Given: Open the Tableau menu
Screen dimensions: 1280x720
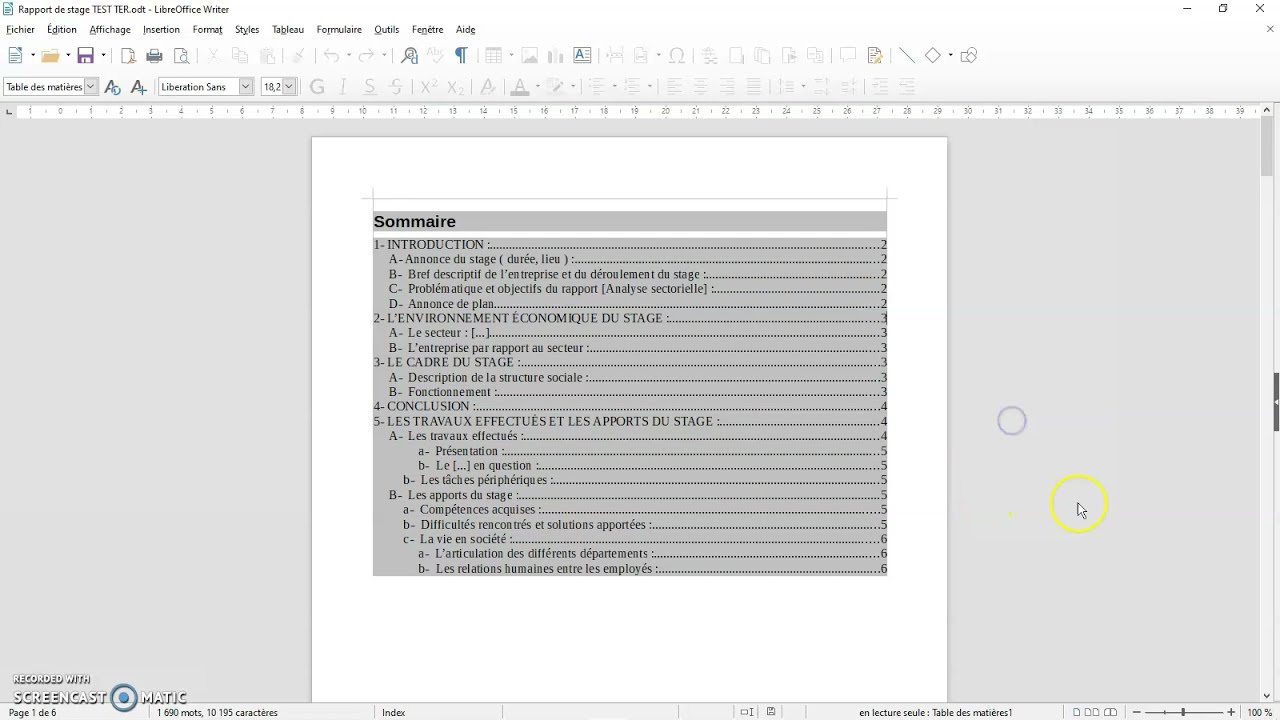Looking at the screenshot, I should coord(288,30).
